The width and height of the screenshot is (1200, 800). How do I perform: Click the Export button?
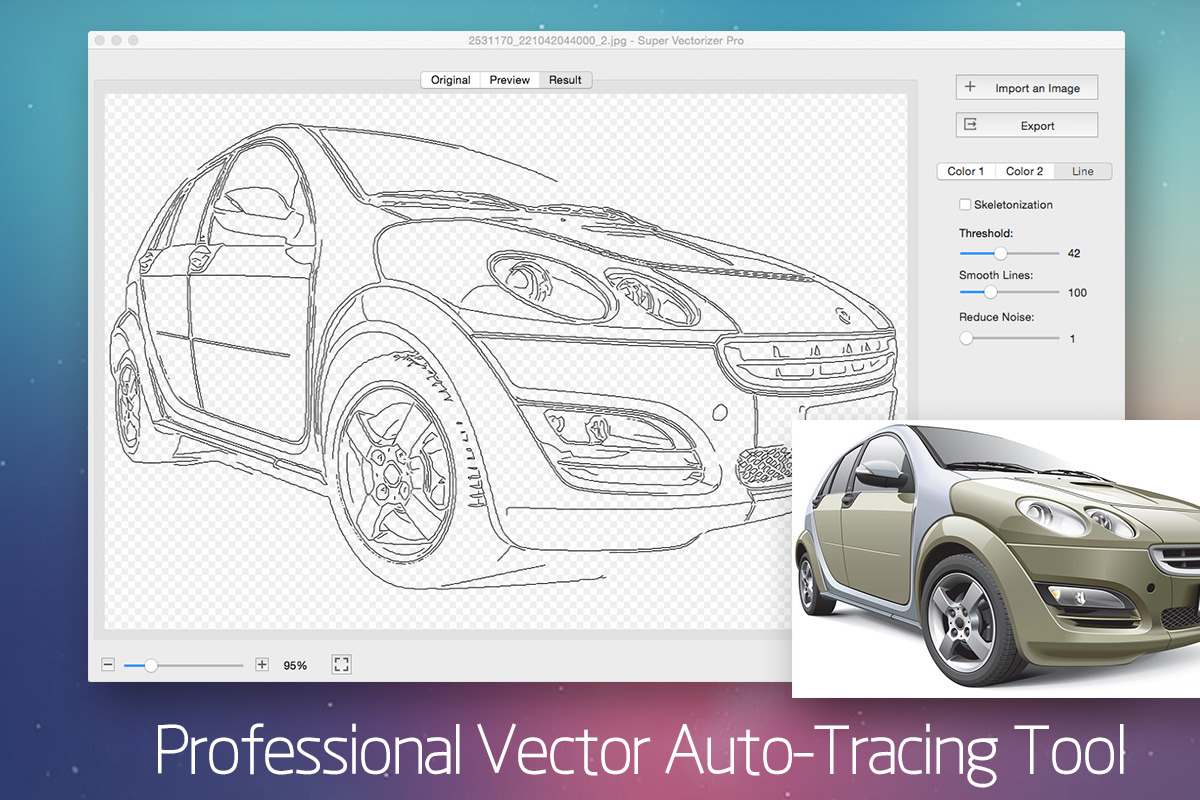(1026, 126)
